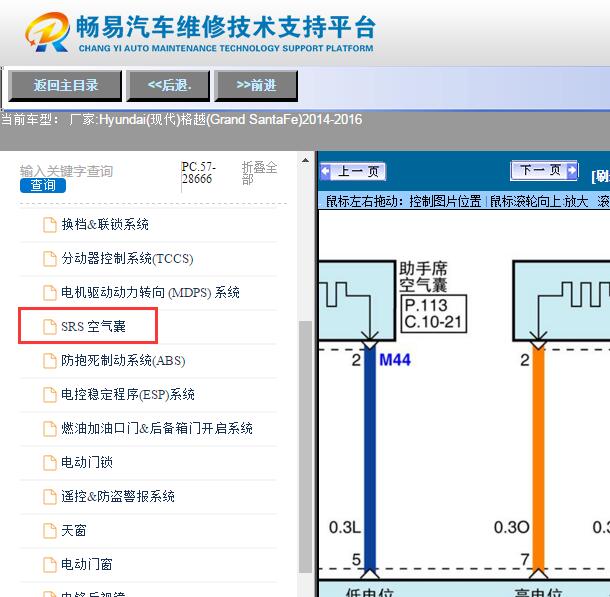
Task: Click the blue 0.3L wire
Action: point(370,459)
